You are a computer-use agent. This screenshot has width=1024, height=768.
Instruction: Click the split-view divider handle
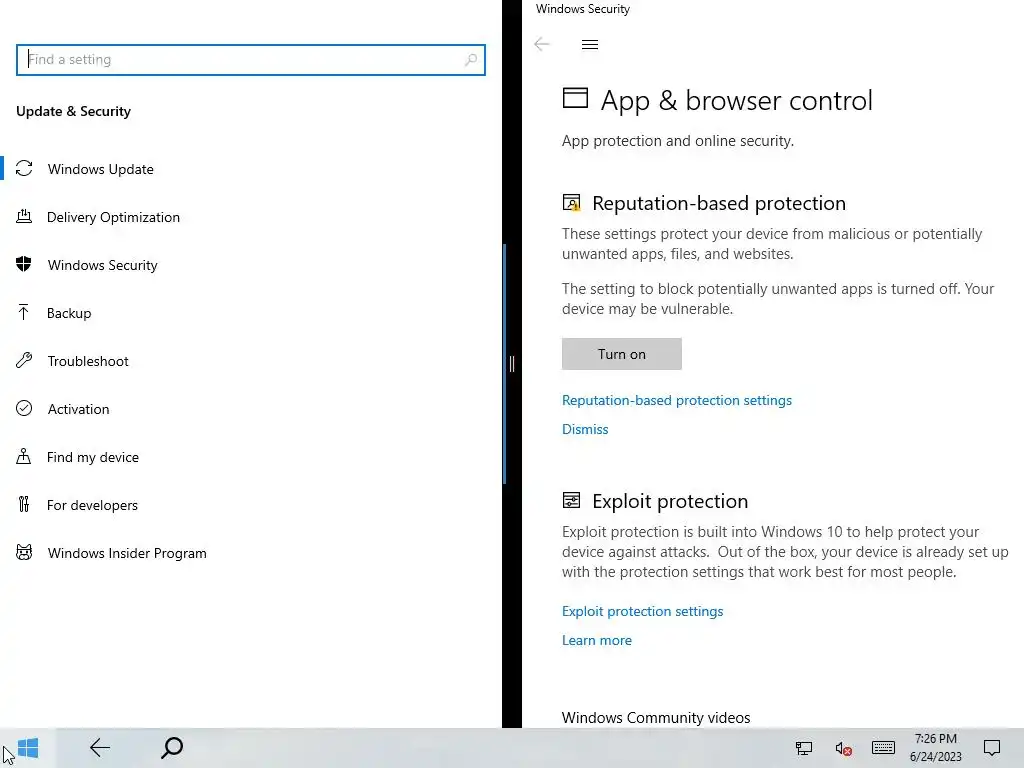tap(512, 364)
